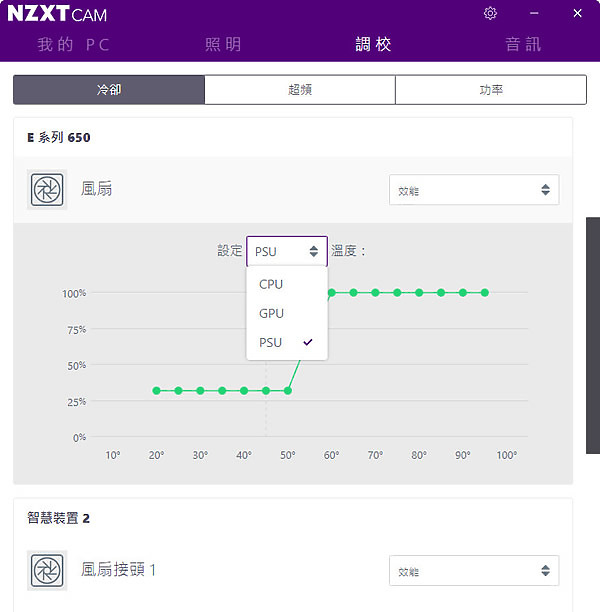Click the vertical scrollbar thumb
This screenshot has height=612, width=600.
pos(593,335)
